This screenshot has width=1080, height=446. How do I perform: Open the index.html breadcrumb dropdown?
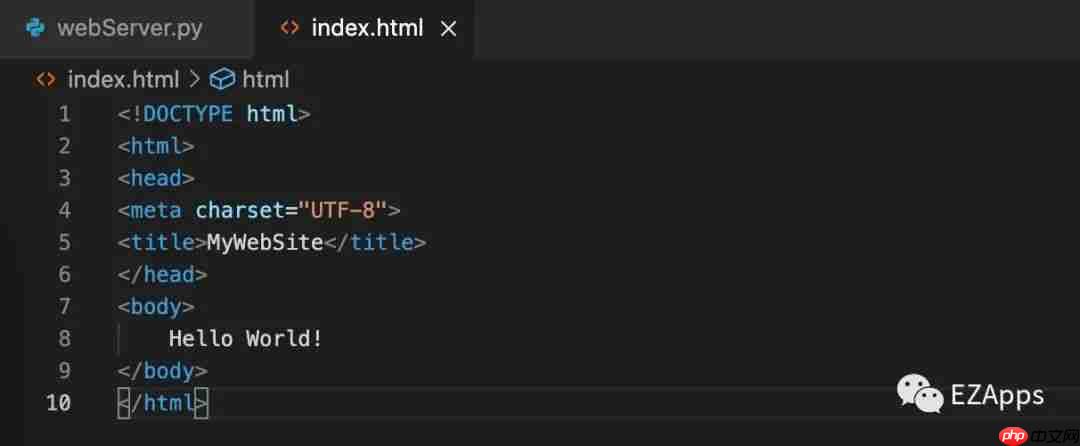[123, 79]
